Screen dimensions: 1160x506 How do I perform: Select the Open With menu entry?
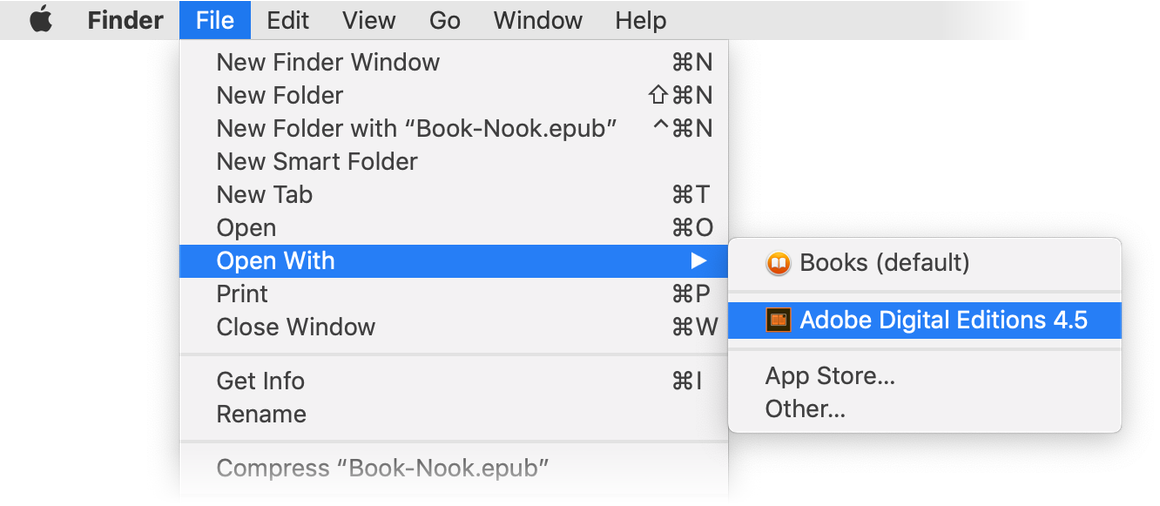point(454,261)
